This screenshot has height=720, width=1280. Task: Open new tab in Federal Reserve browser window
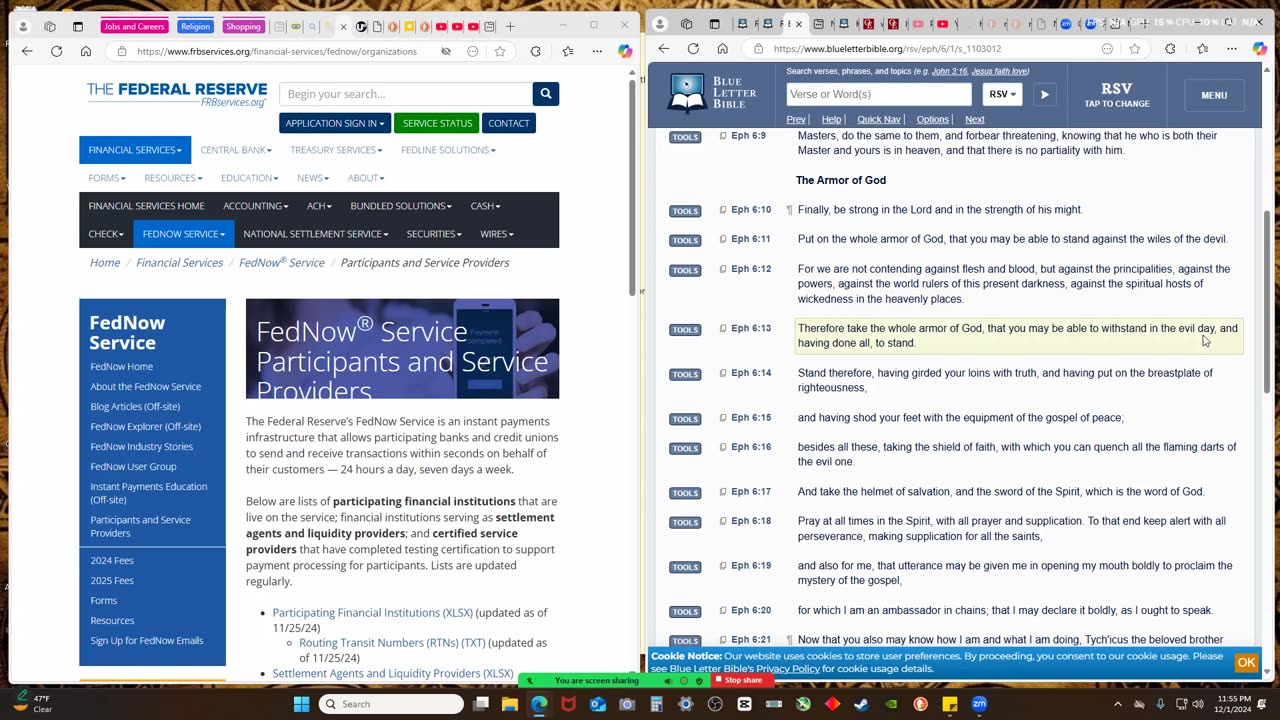pyautogui.click(x=510, y=26)
